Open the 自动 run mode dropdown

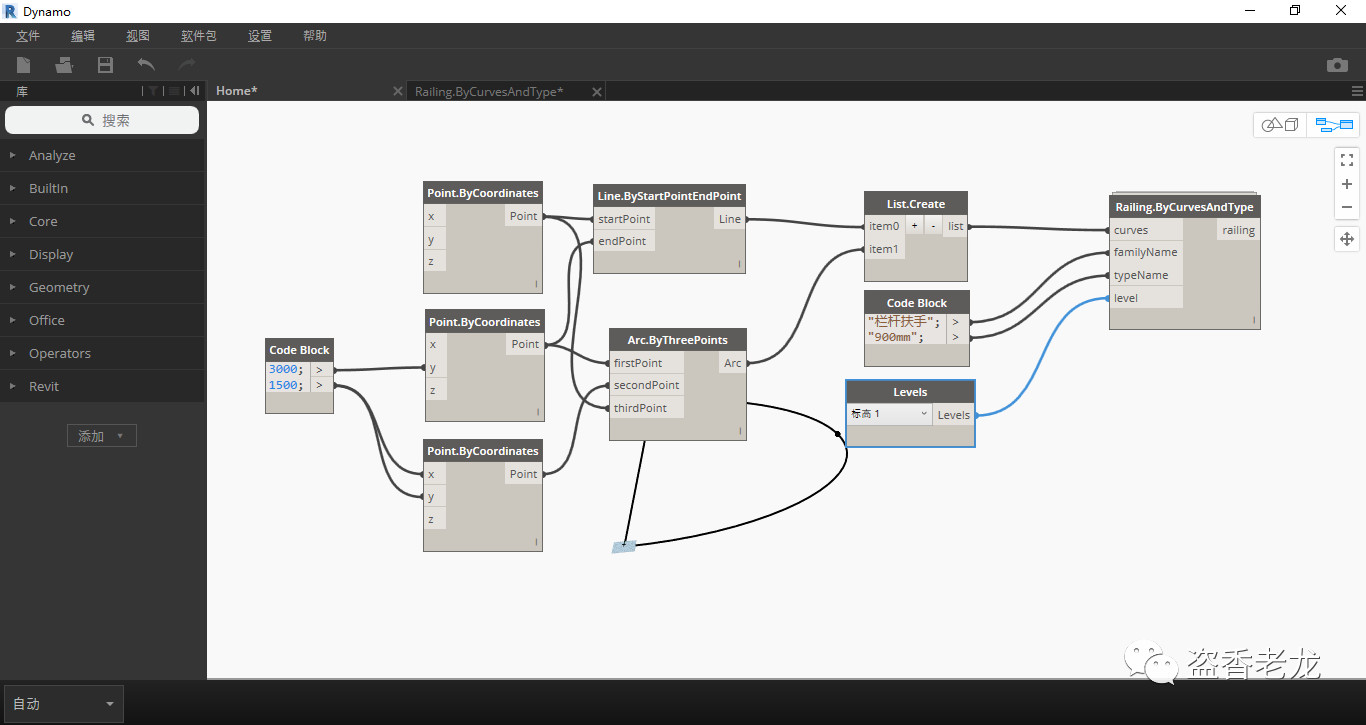[x=64, y=704]
